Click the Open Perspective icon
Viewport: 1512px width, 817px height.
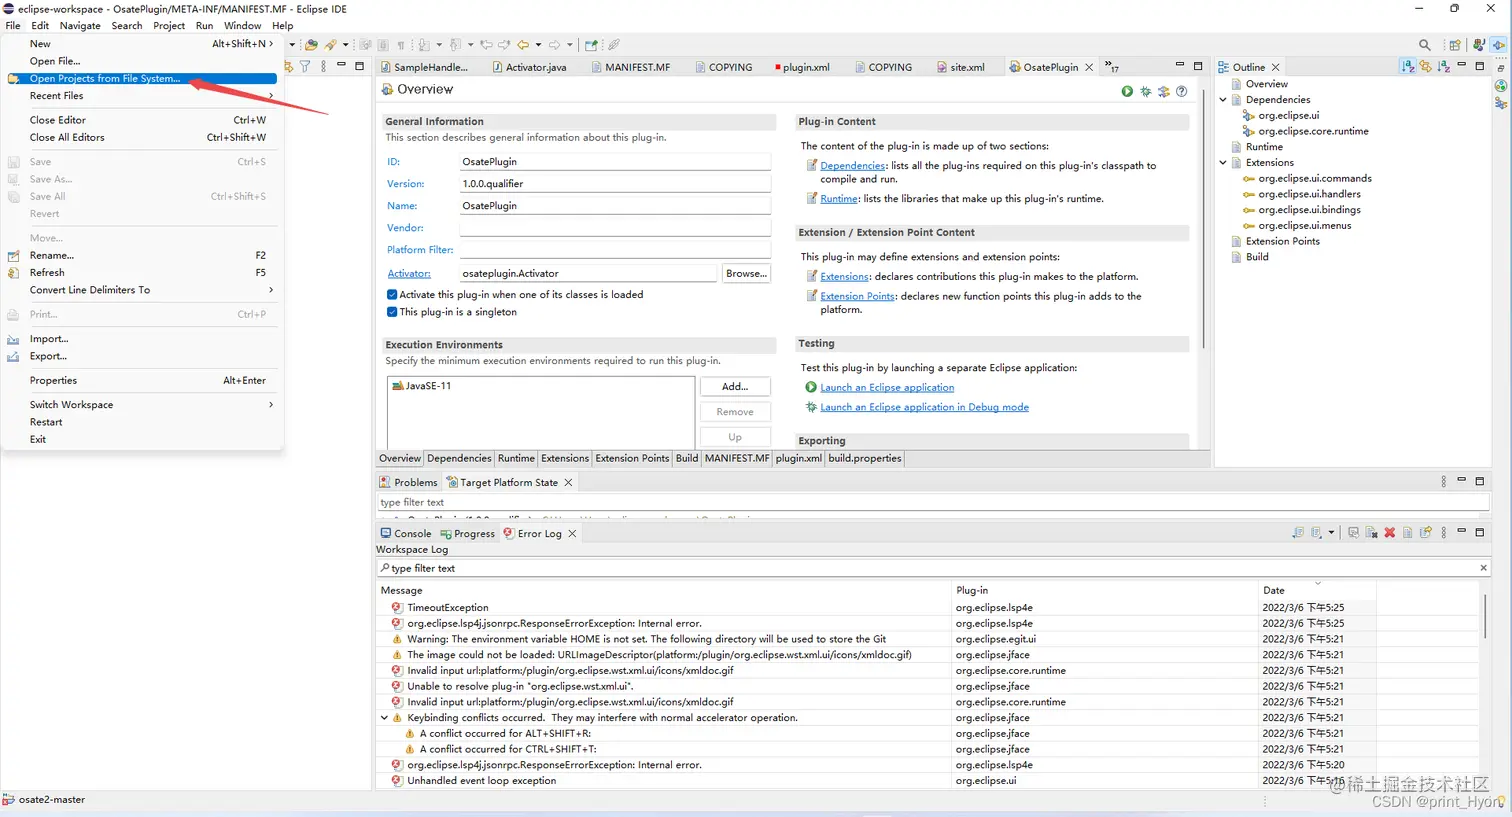click(x=1455, y=45)
